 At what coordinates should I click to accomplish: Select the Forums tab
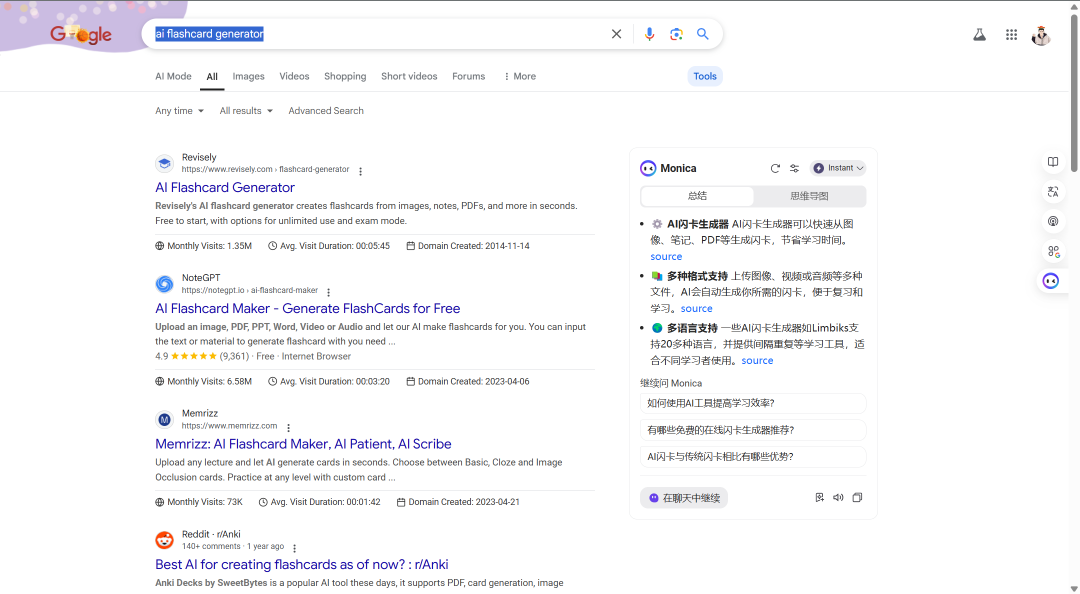tap(468, 76)
